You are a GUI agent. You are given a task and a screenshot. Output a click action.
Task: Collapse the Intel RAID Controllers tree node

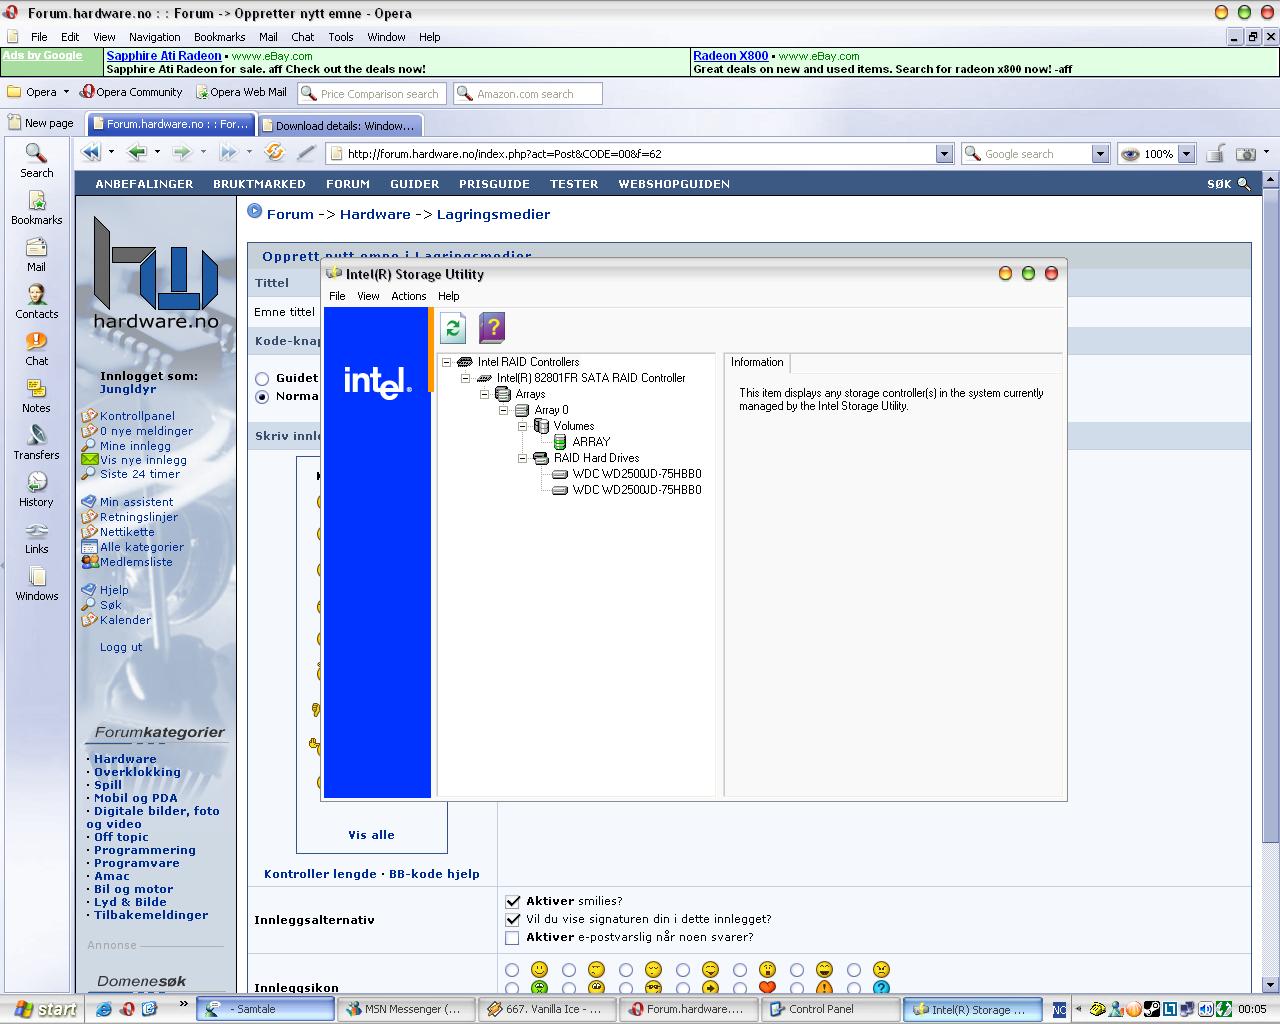[447, 362]
